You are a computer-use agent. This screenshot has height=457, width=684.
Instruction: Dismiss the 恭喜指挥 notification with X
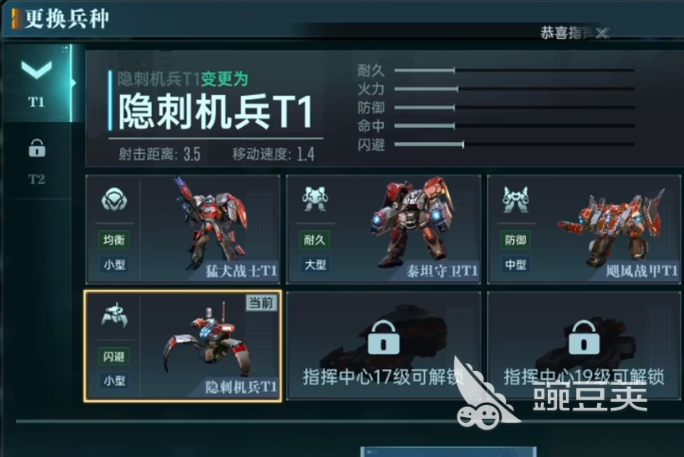[602, 33]
